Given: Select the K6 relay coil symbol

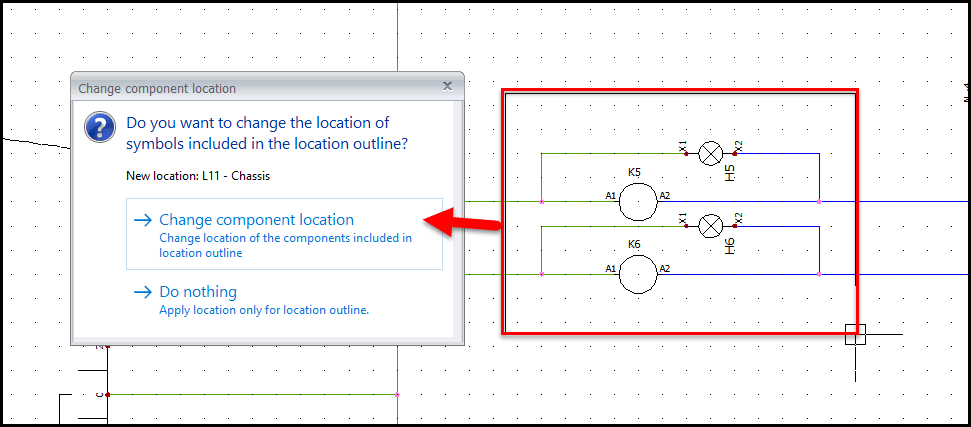Looking at the screenshot, I should [x=638, y=275].
